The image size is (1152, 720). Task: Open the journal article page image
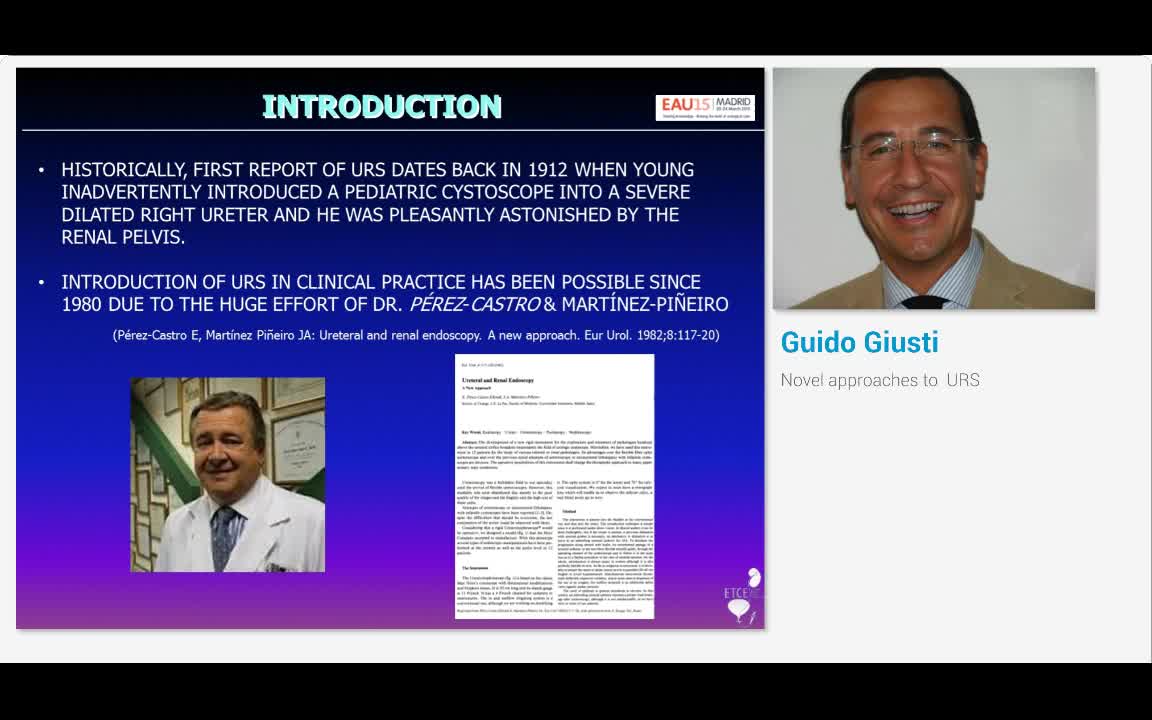[x=554, y=486]
